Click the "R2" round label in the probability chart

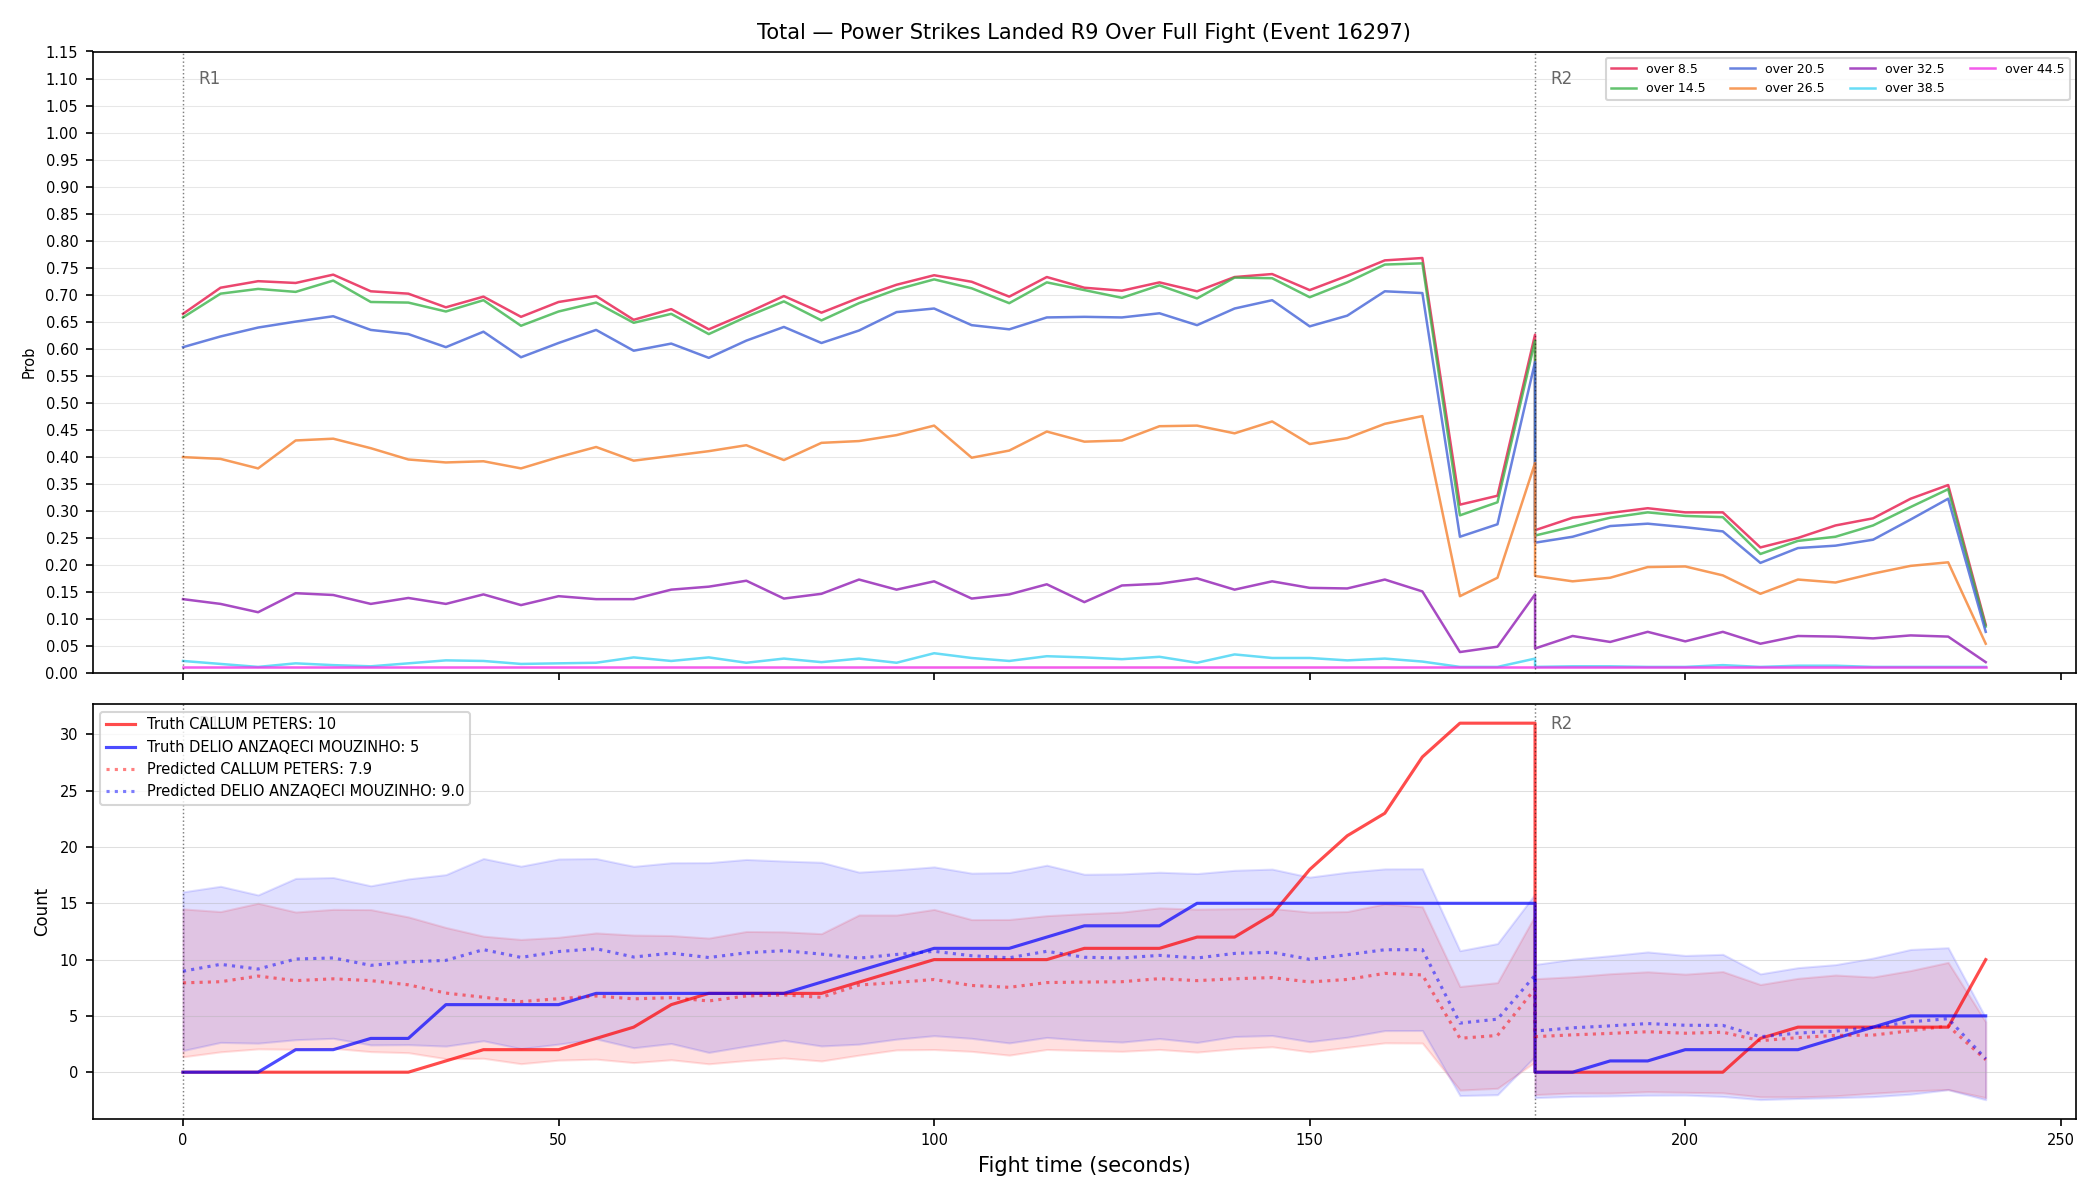[1561, 78]
